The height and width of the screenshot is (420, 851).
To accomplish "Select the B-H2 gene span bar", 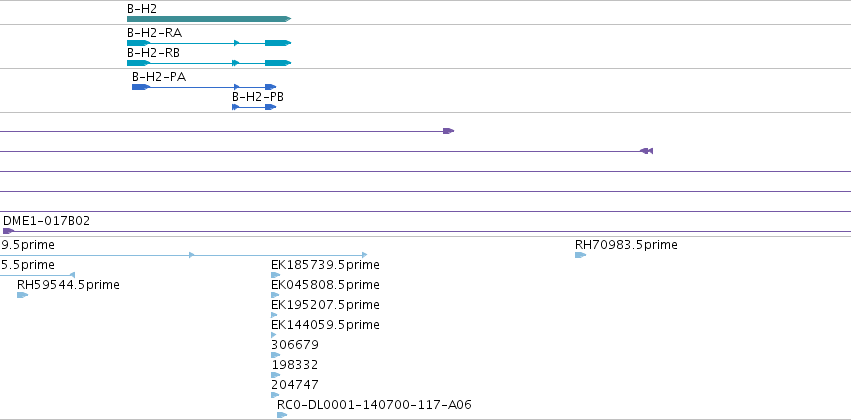I will coord(209,19).
